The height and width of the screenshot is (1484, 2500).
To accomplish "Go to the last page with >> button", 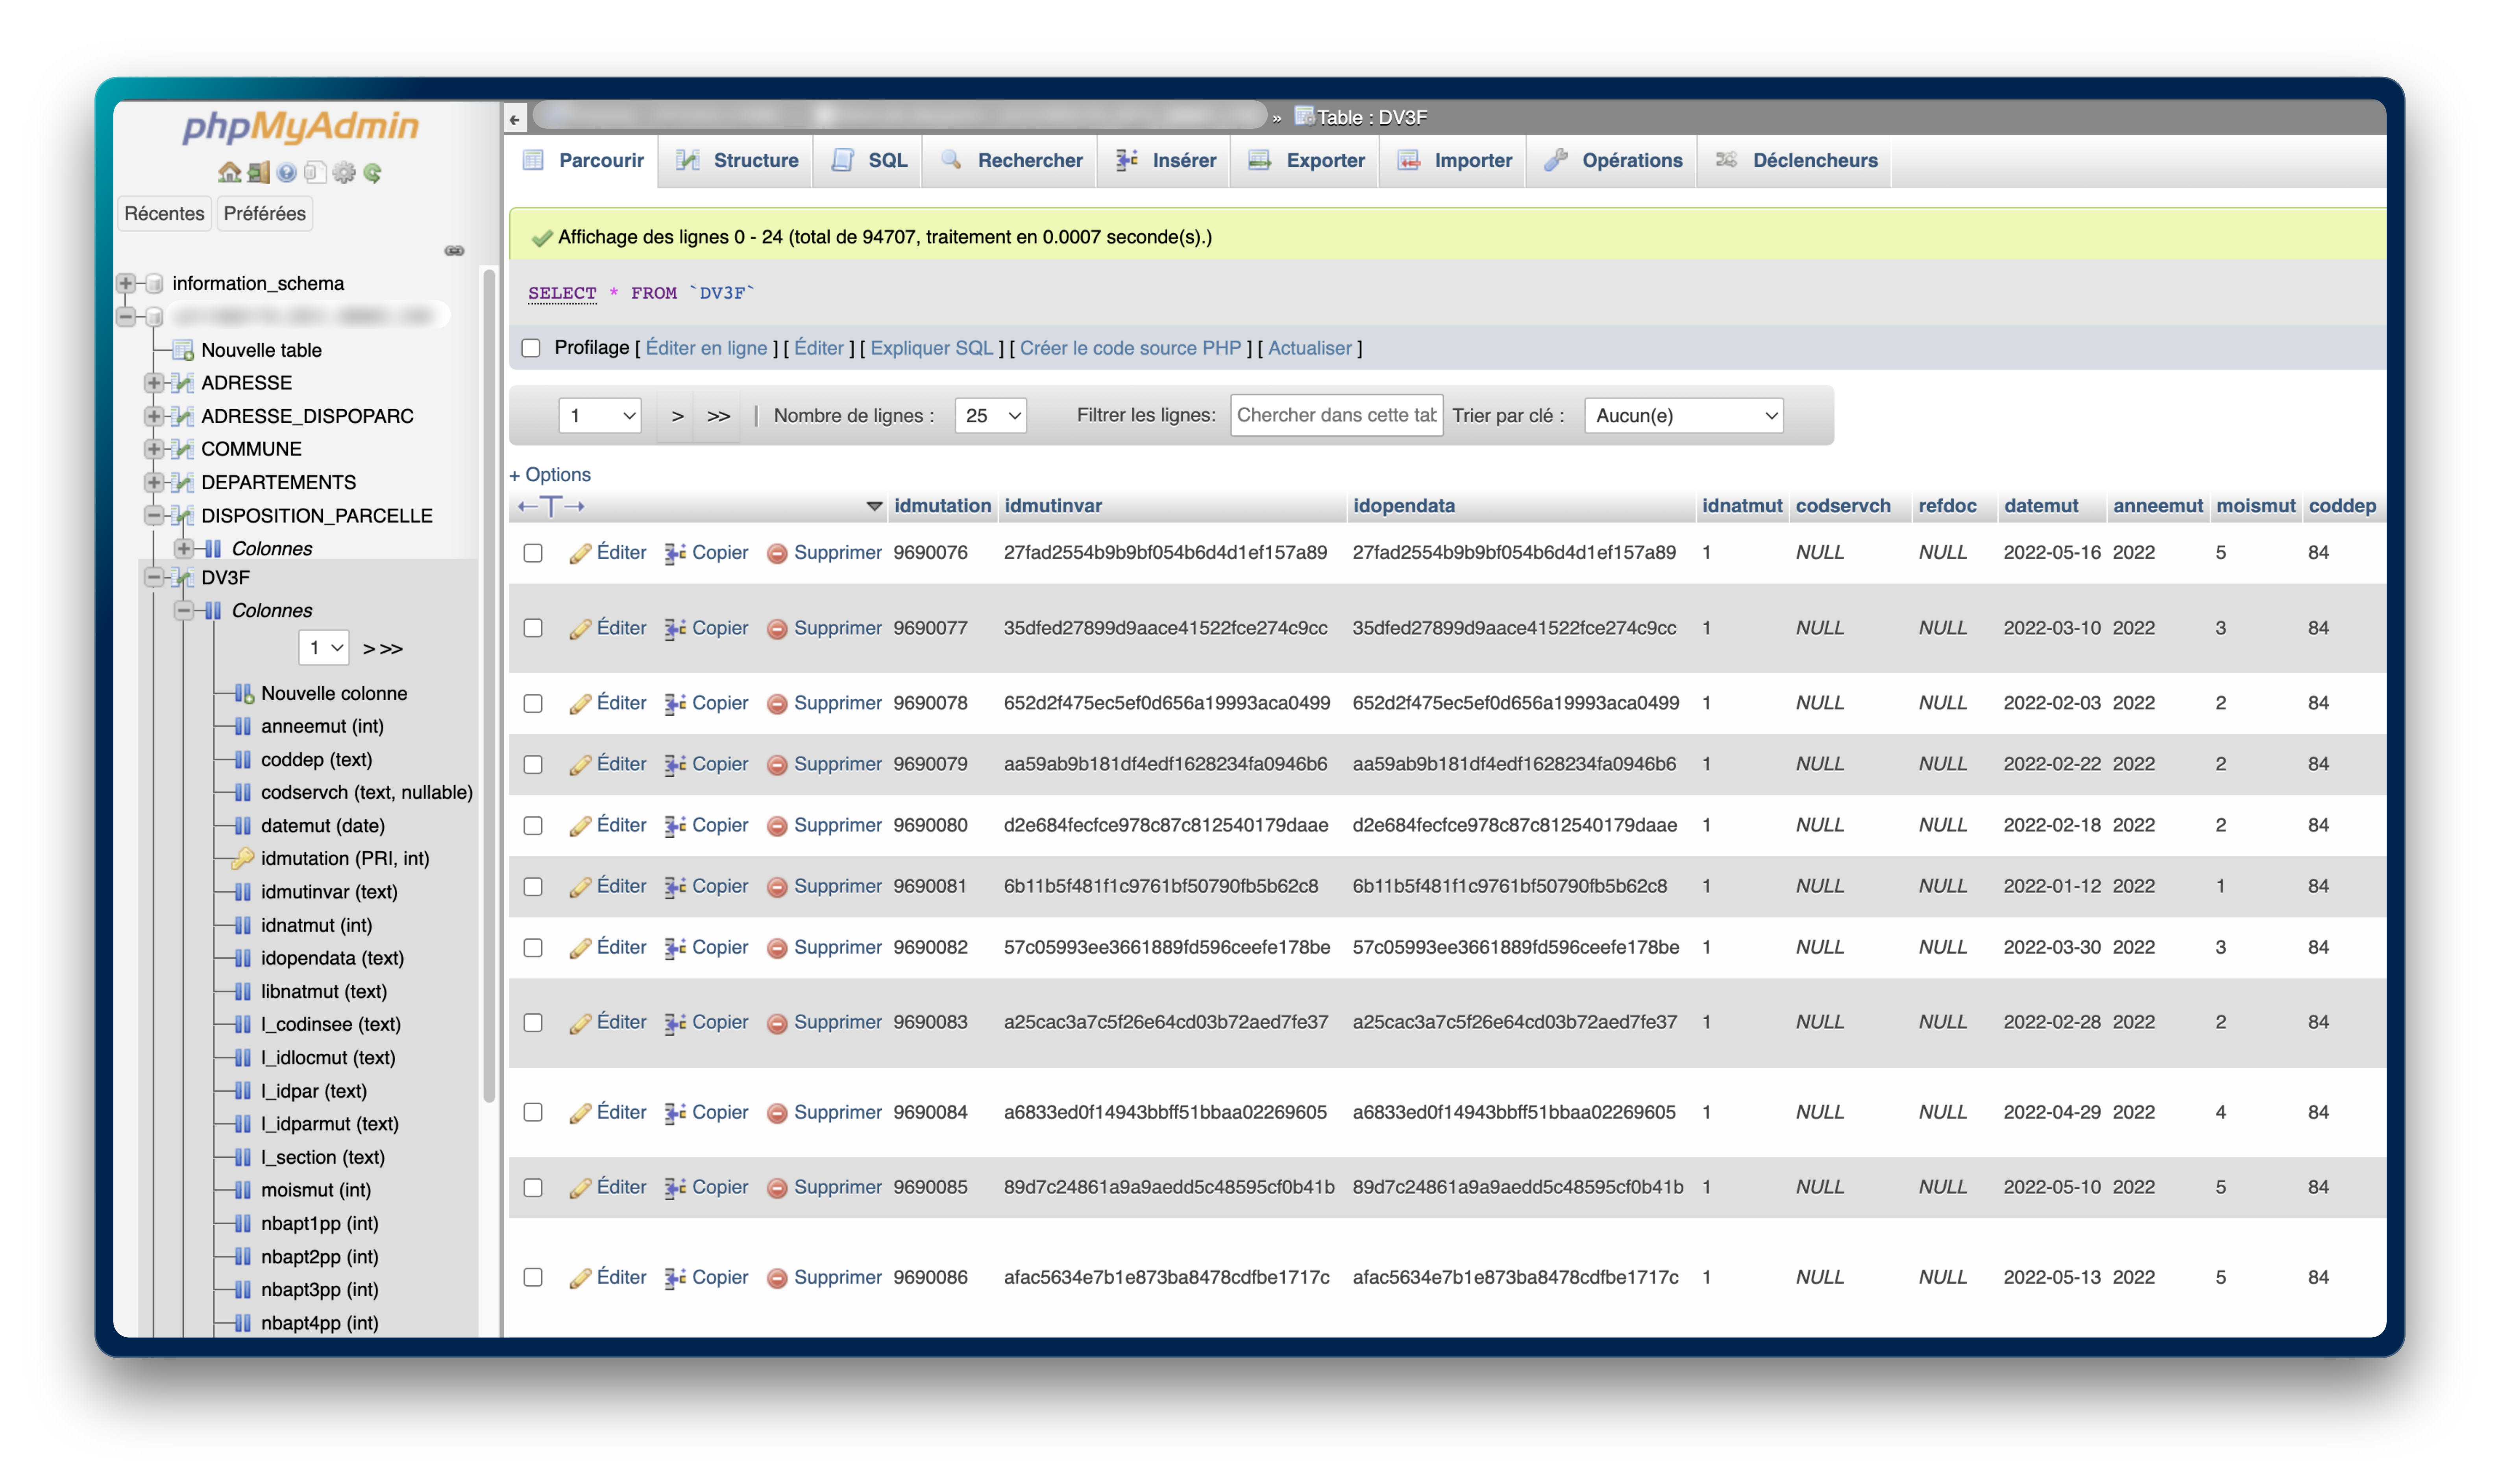I will click(x=718, y=416).
